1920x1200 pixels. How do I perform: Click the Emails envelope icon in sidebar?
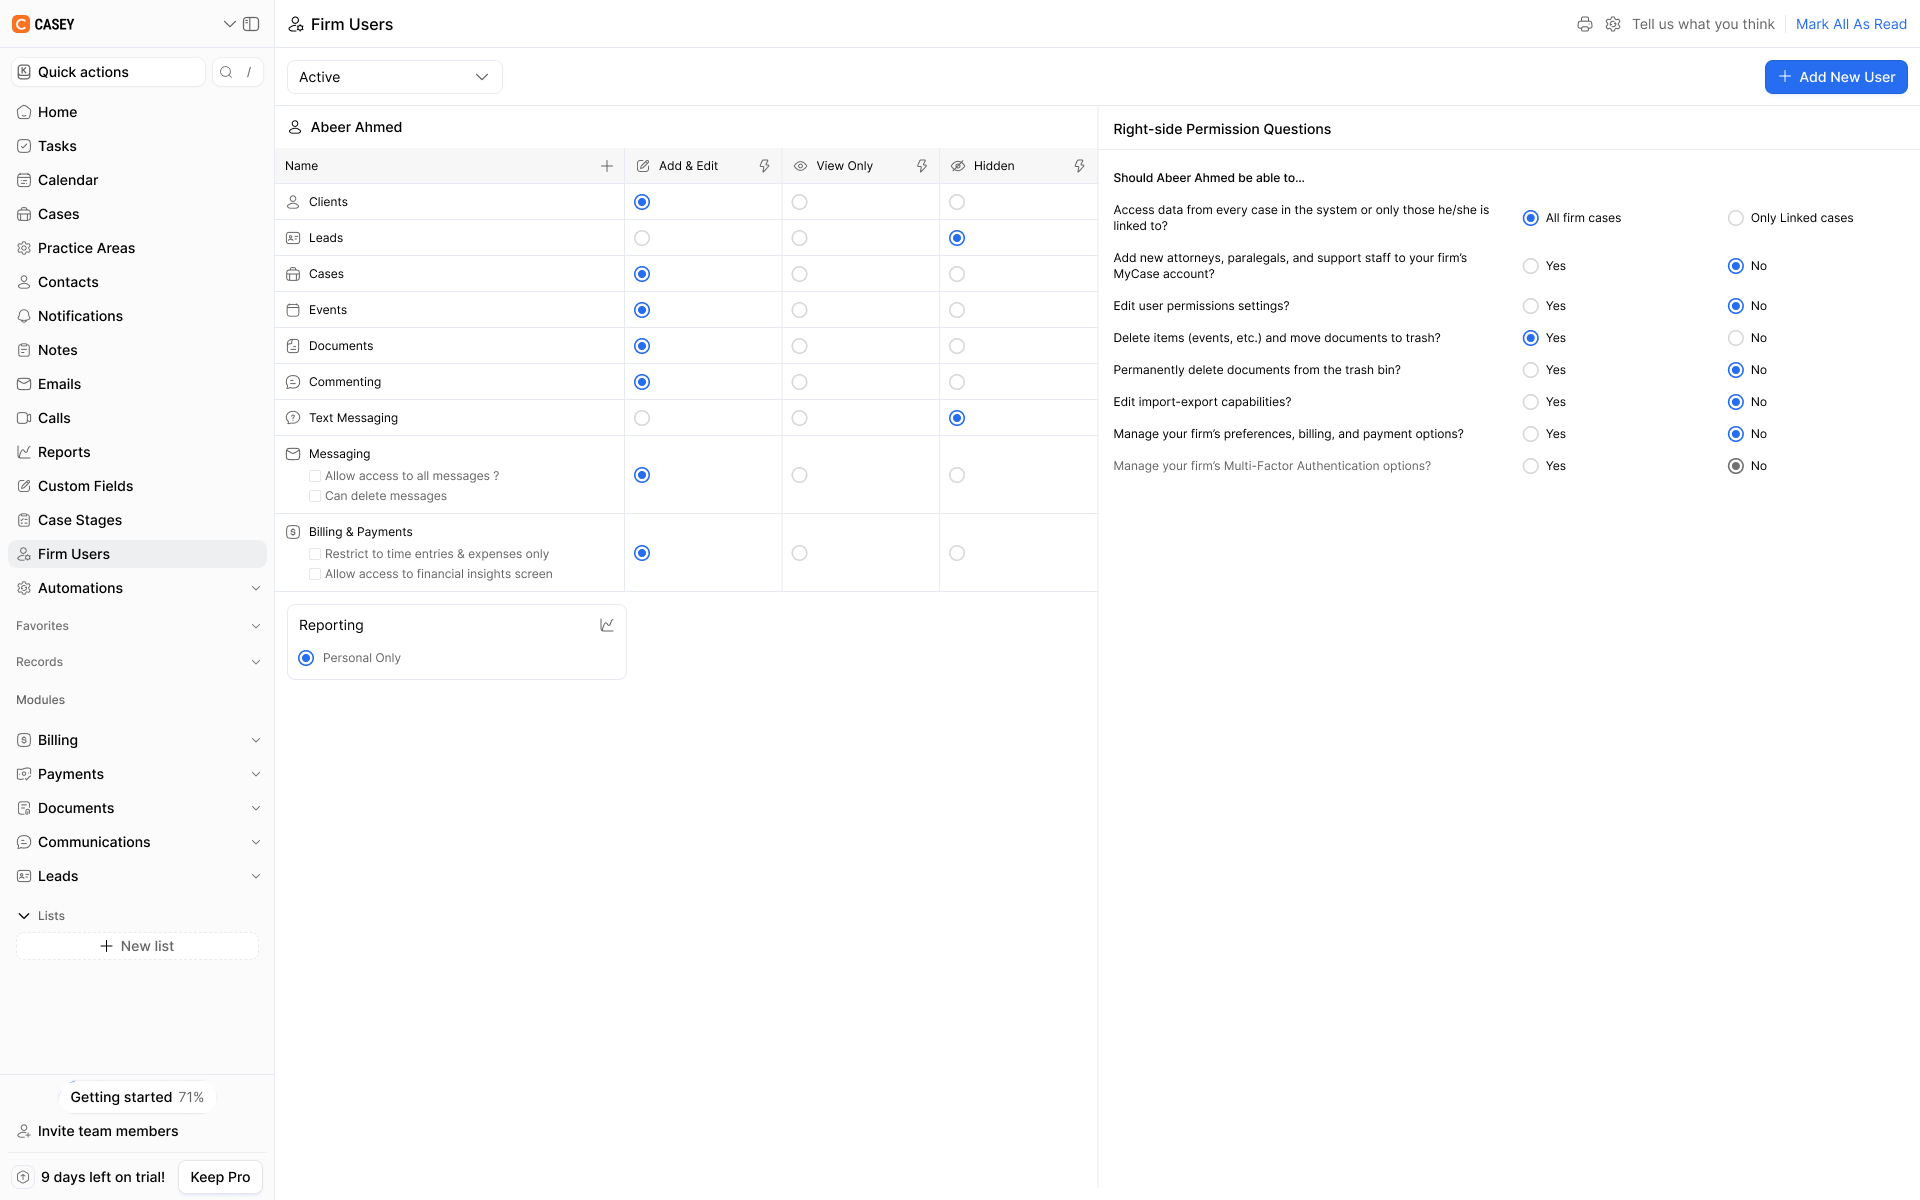[x=24, y=384]
